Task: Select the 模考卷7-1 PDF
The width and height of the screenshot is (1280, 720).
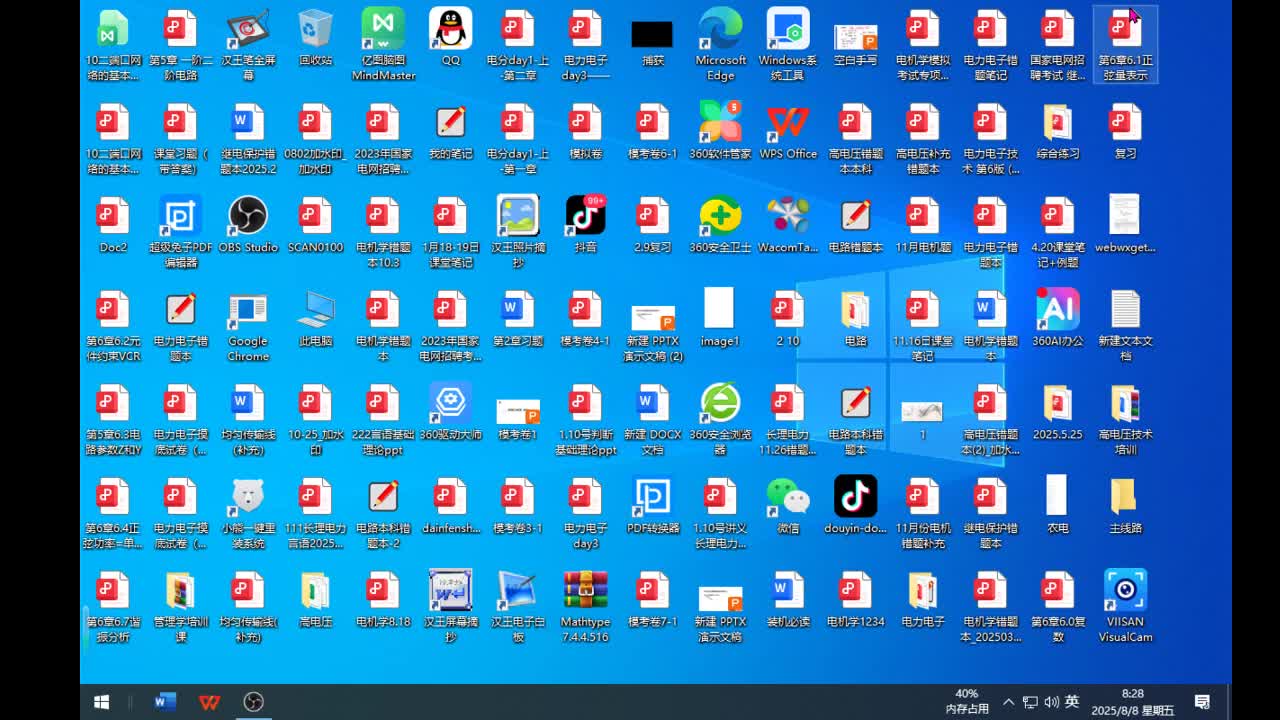Action: coord(653,599)
